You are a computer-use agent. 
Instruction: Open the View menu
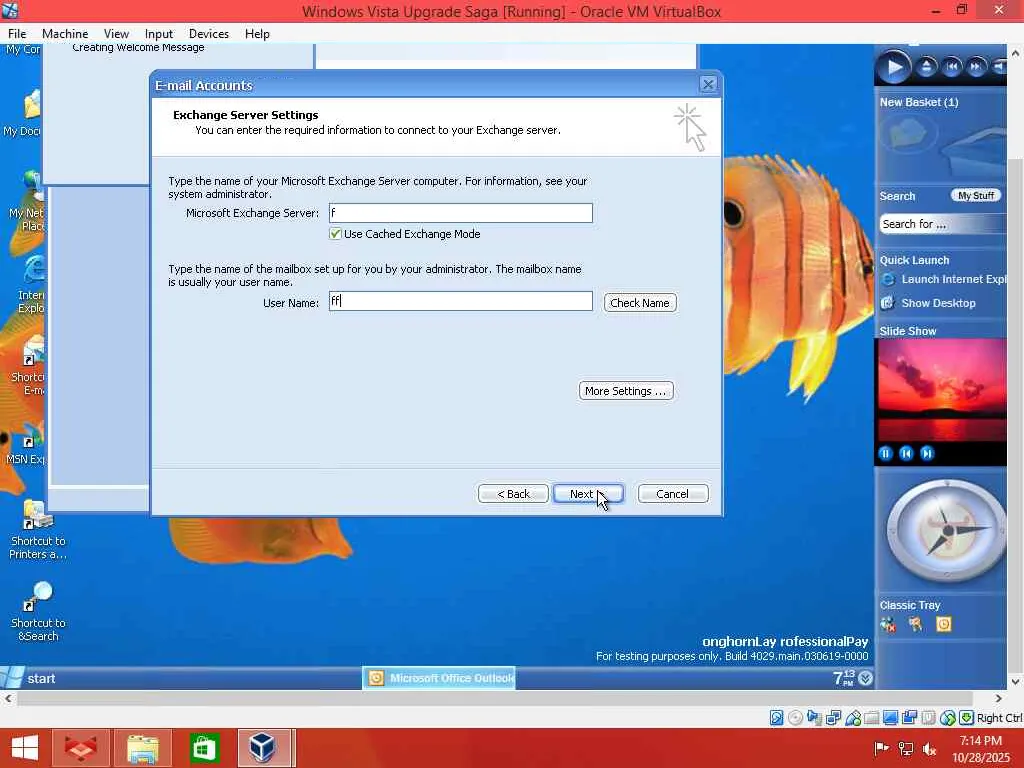[x=116, y=33]
